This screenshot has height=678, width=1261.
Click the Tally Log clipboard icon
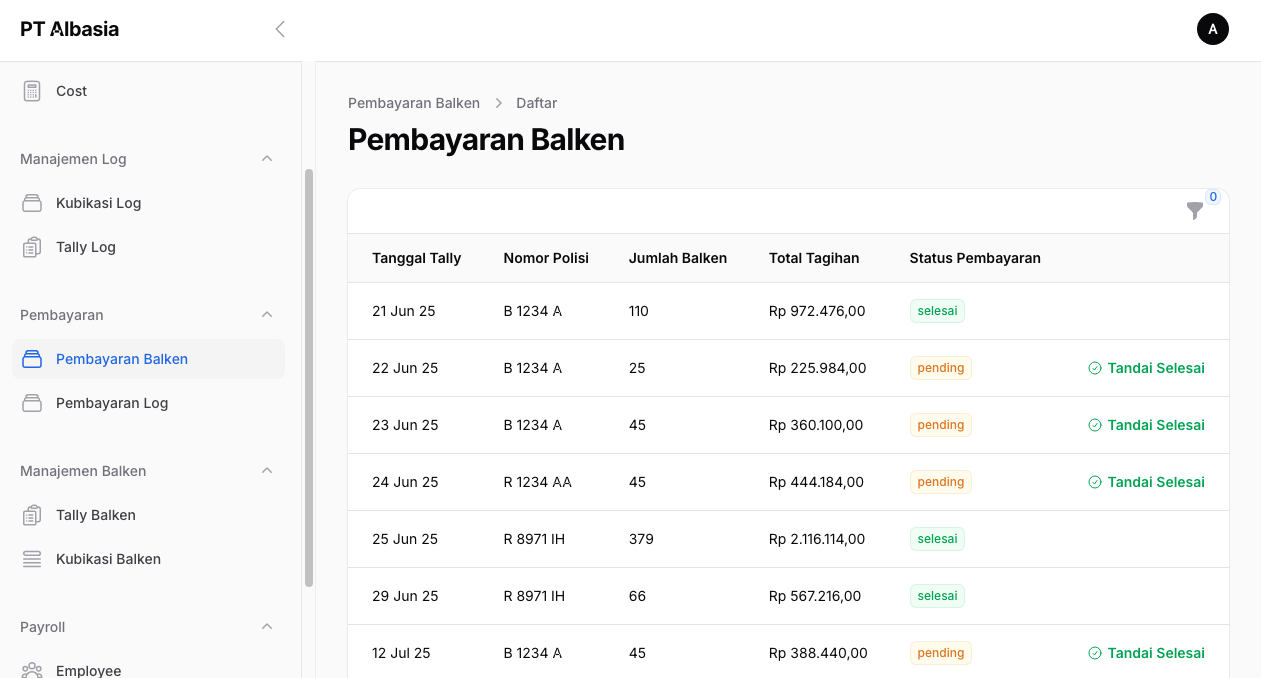(x=32, y=247)
